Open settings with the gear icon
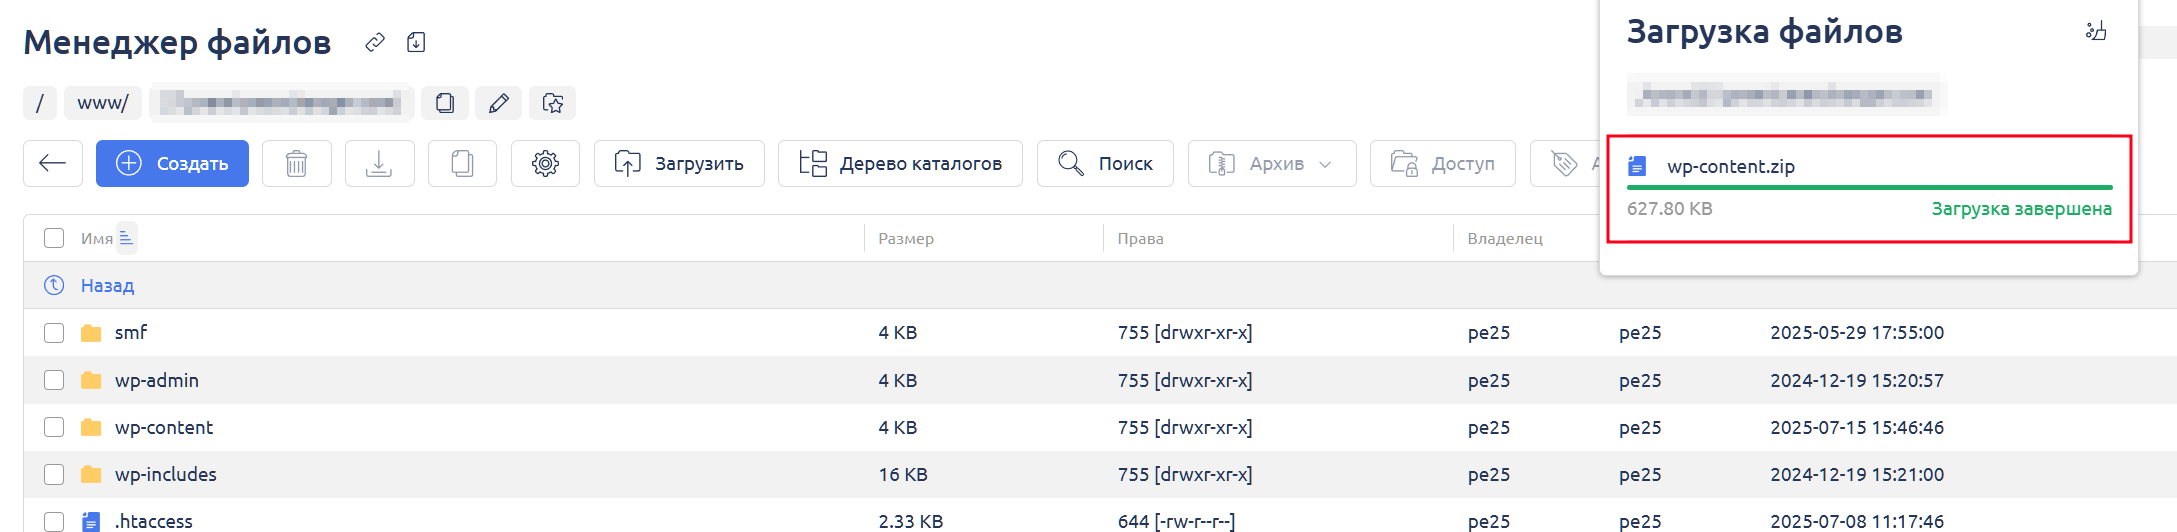 coord(545,163)
